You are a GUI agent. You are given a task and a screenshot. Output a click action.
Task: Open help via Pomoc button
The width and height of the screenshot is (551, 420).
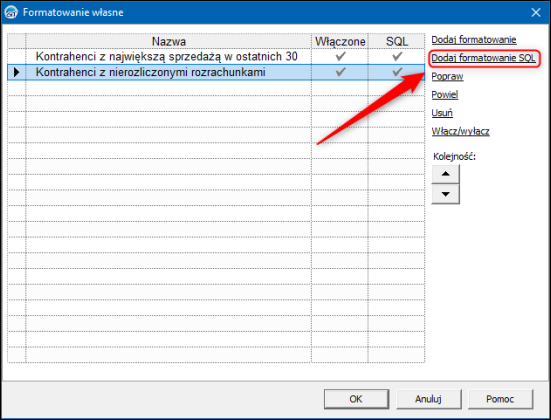[x=500, y=399]
